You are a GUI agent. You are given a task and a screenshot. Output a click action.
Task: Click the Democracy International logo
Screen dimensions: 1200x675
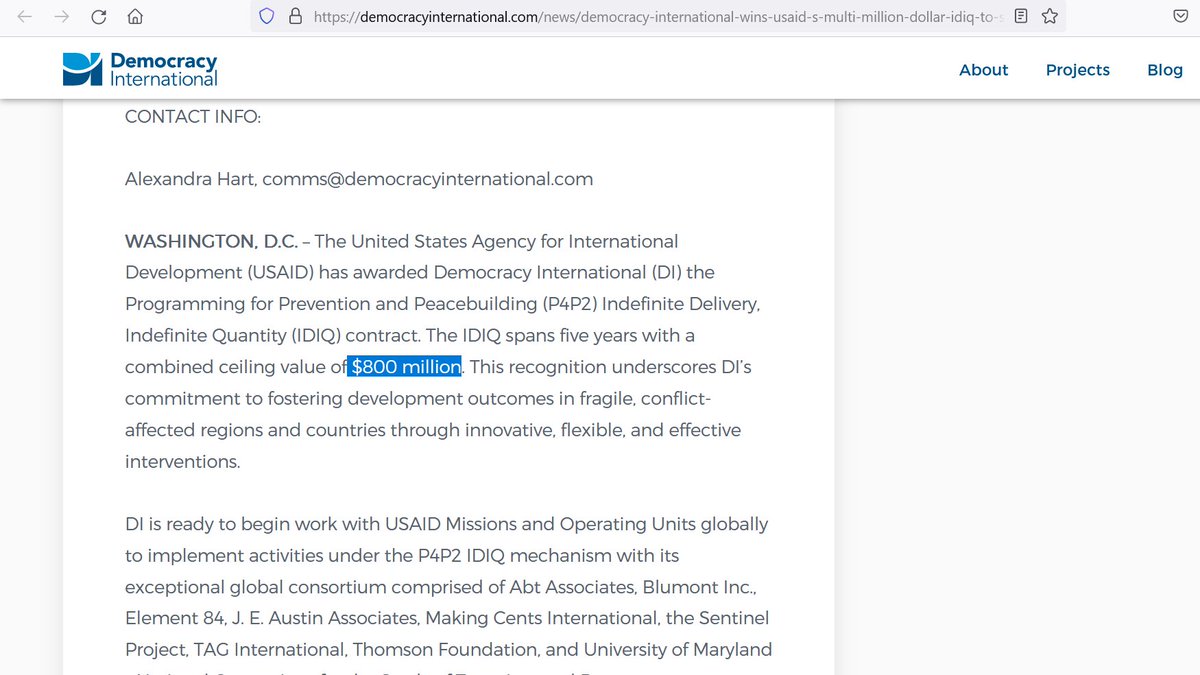coord(139,69)
